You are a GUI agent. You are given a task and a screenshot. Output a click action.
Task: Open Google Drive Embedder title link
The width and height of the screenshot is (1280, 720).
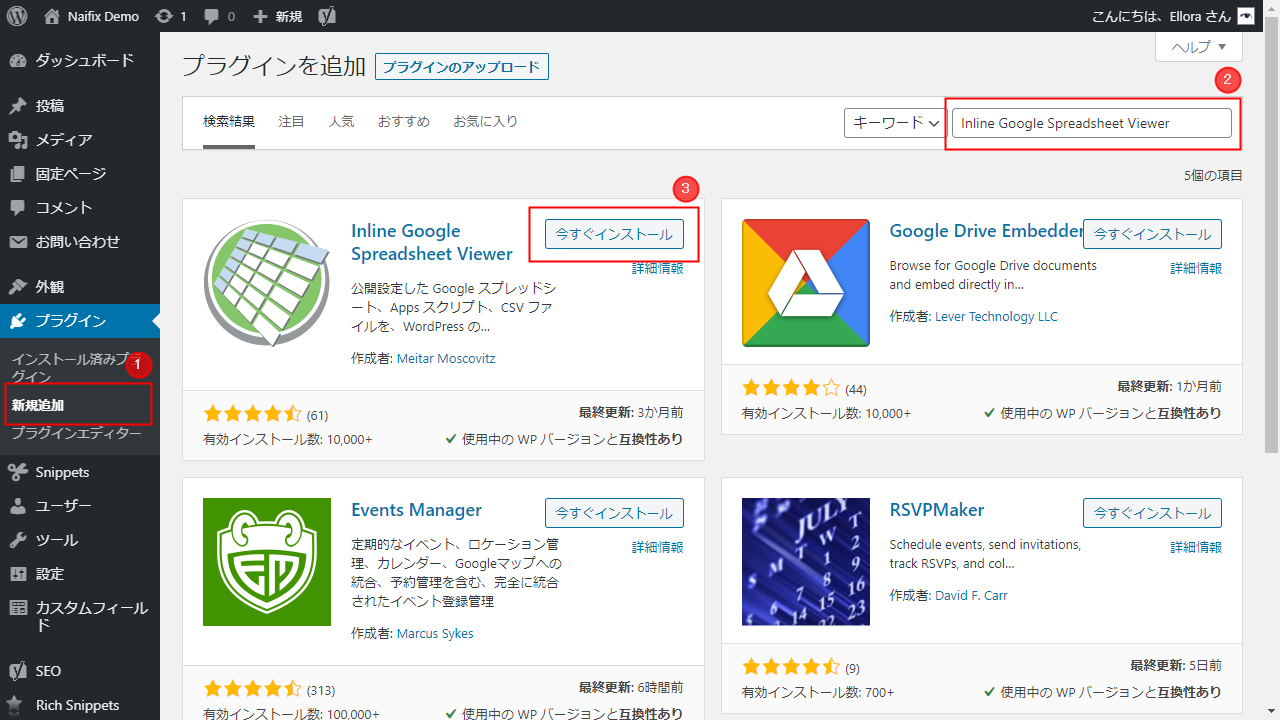(x=986, y=231)
